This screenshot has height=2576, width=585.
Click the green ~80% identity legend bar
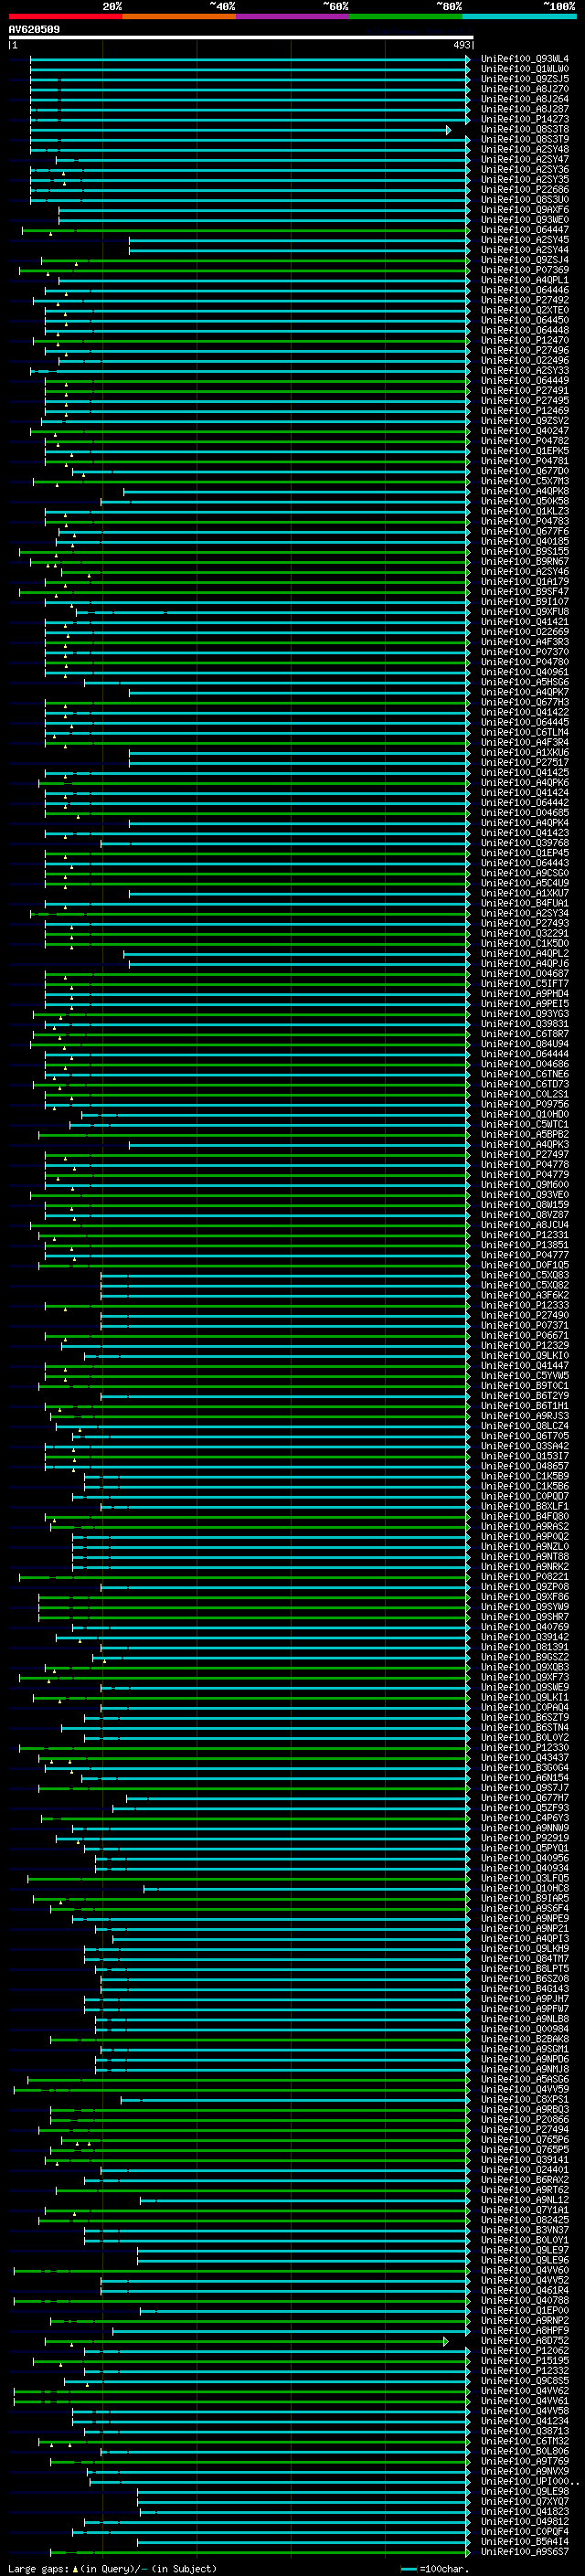[x=406, y=16]
